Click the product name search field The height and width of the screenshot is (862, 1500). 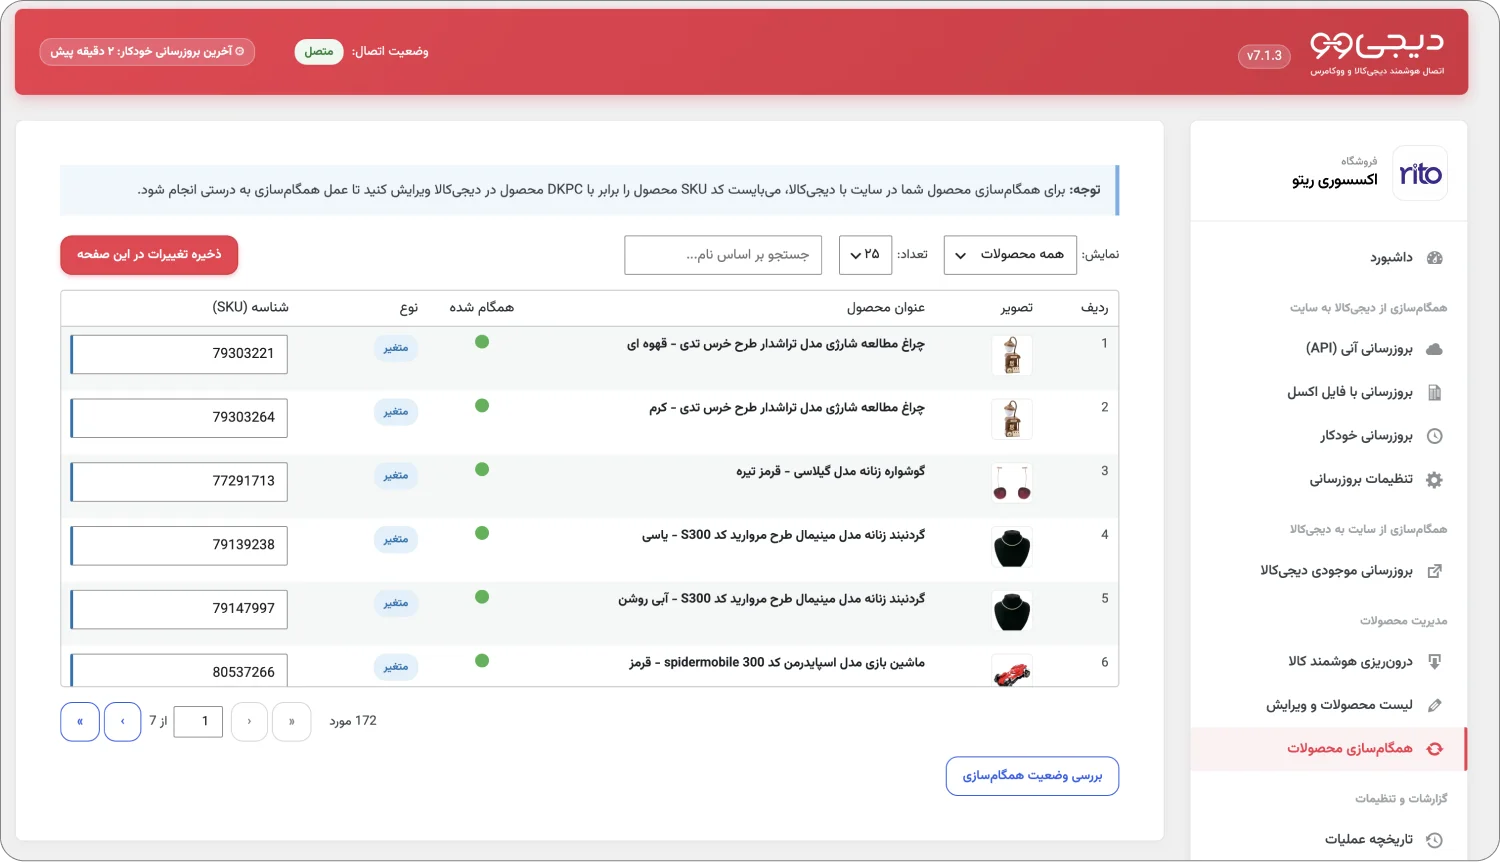[x=723, y=255]
